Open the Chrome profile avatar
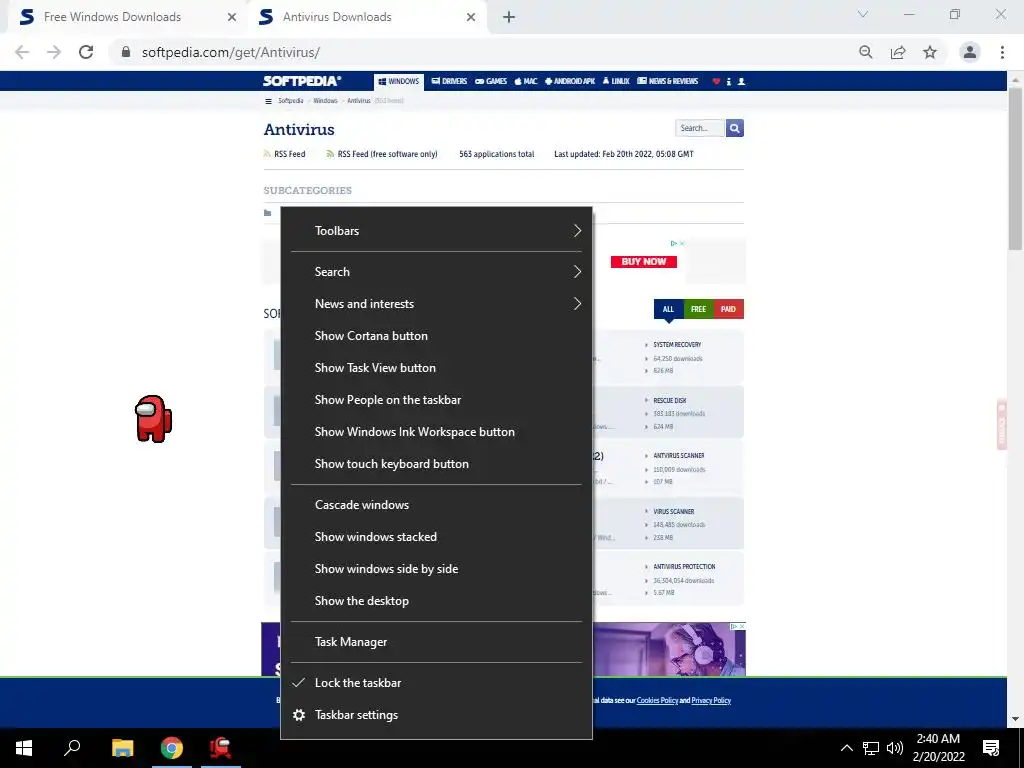Viewport: 1024px width, 768px height. [970, 52]
